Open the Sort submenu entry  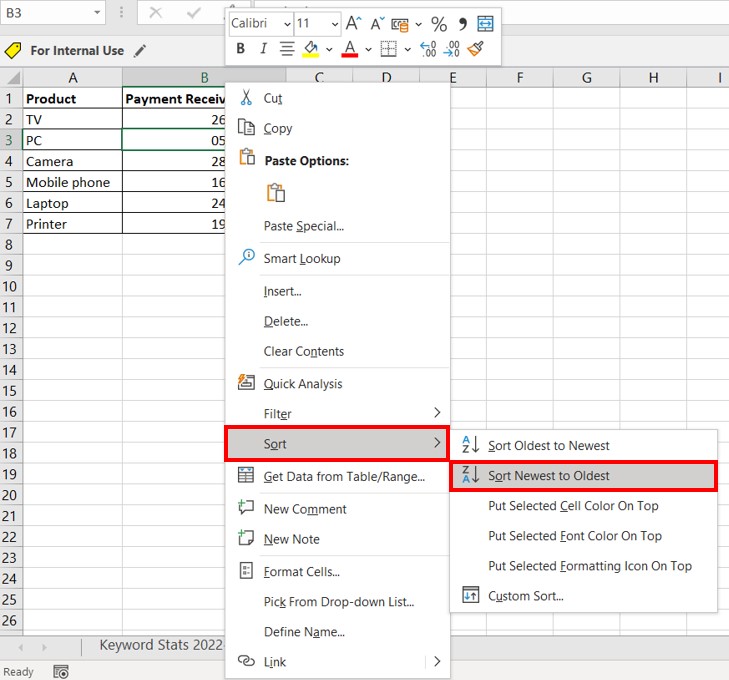coord(337,443)
